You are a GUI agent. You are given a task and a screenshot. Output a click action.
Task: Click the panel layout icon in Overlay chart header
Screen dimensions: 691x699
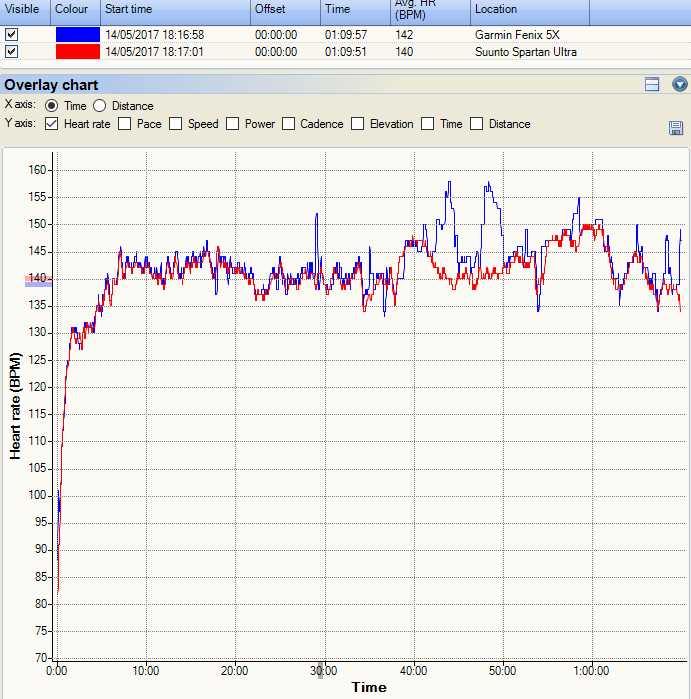pos(652,85)
